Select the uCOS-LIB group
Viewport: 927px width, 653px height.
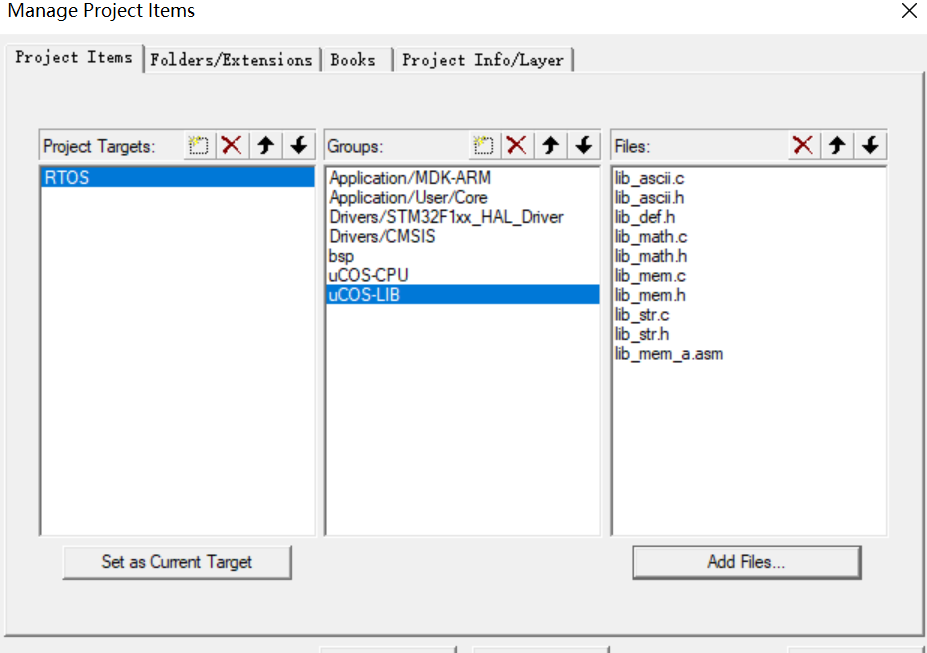point(462,295)
